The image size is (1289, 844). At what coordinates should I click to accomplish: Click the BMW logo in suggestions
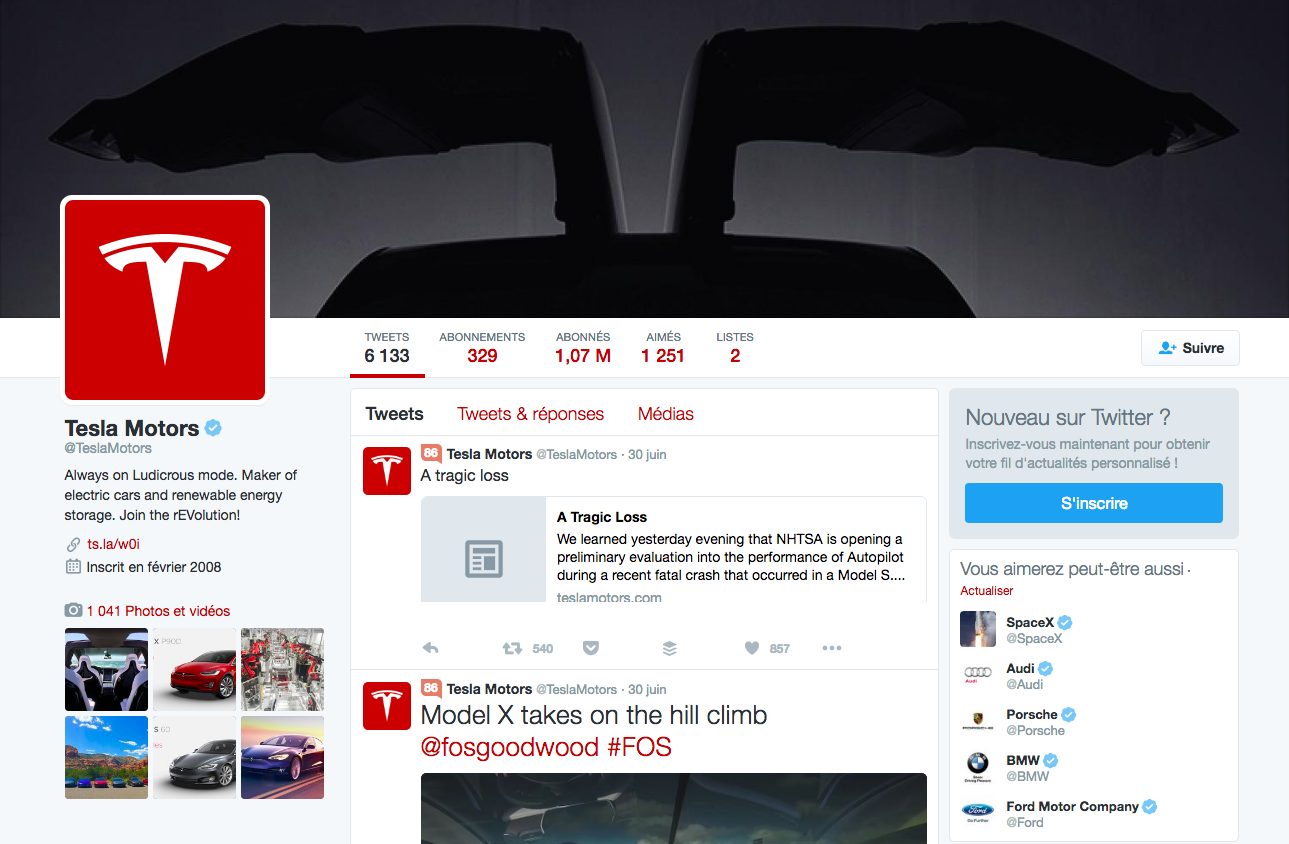(977, 767)
